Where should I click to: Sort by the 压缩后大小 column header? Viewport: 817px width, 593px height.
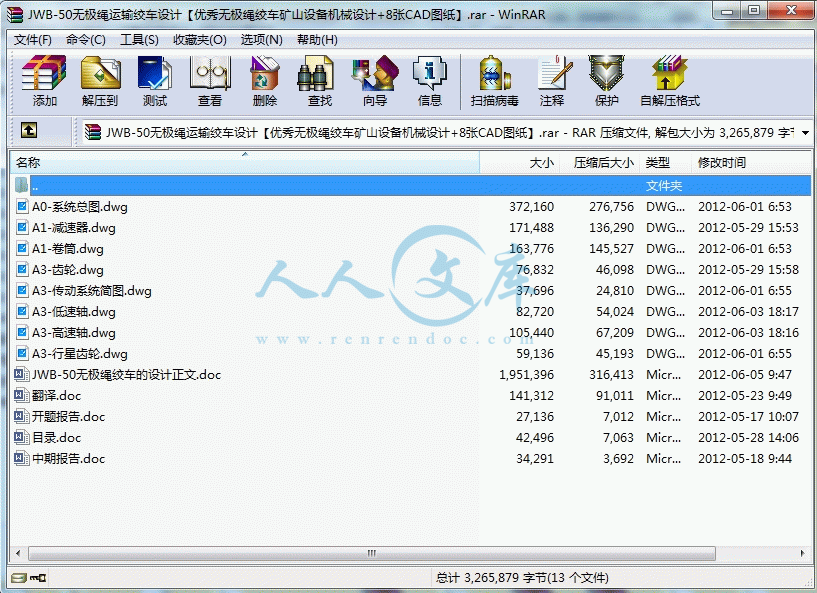click(x=600, y=163)
